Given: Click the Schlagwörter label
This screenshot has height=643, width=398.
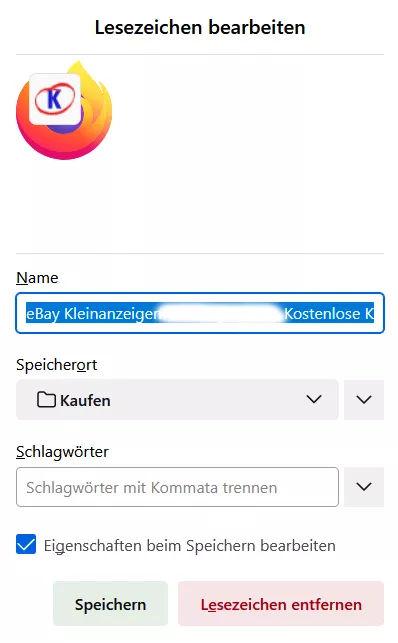Looking at the screenshot, I should (62, 451).
